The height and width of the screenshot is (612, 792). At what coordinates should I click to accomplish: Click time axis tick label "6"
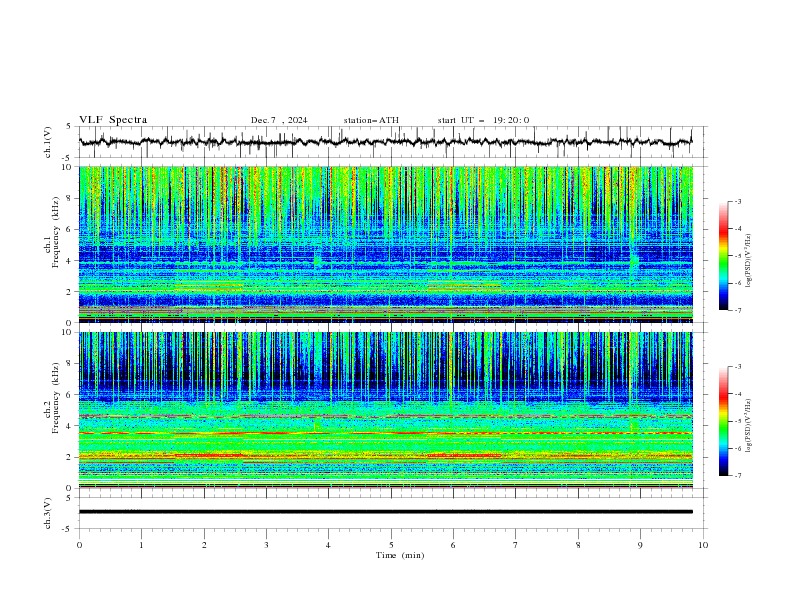coord(453,545)
